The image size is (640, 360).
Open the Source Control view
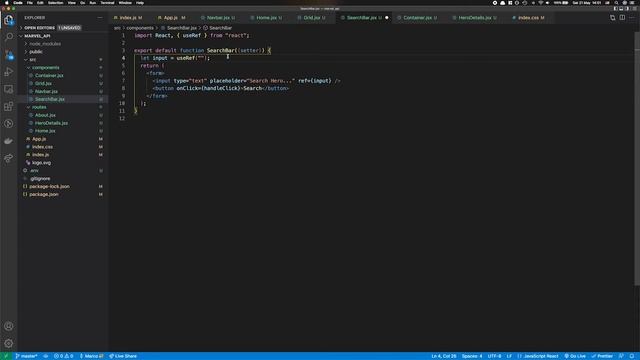(9, 54)
